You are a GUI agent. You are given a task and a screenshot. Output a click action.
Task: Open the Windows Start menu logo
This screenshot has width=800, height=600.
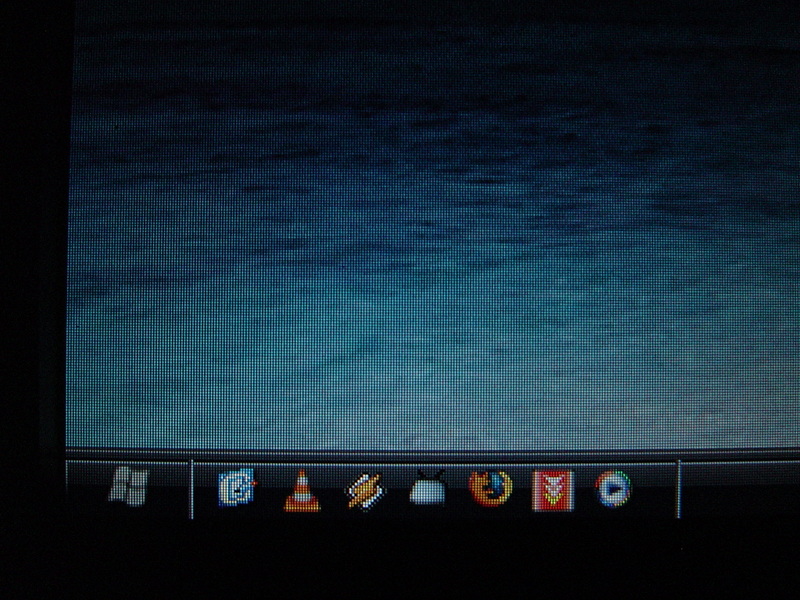tap(129, 487)
